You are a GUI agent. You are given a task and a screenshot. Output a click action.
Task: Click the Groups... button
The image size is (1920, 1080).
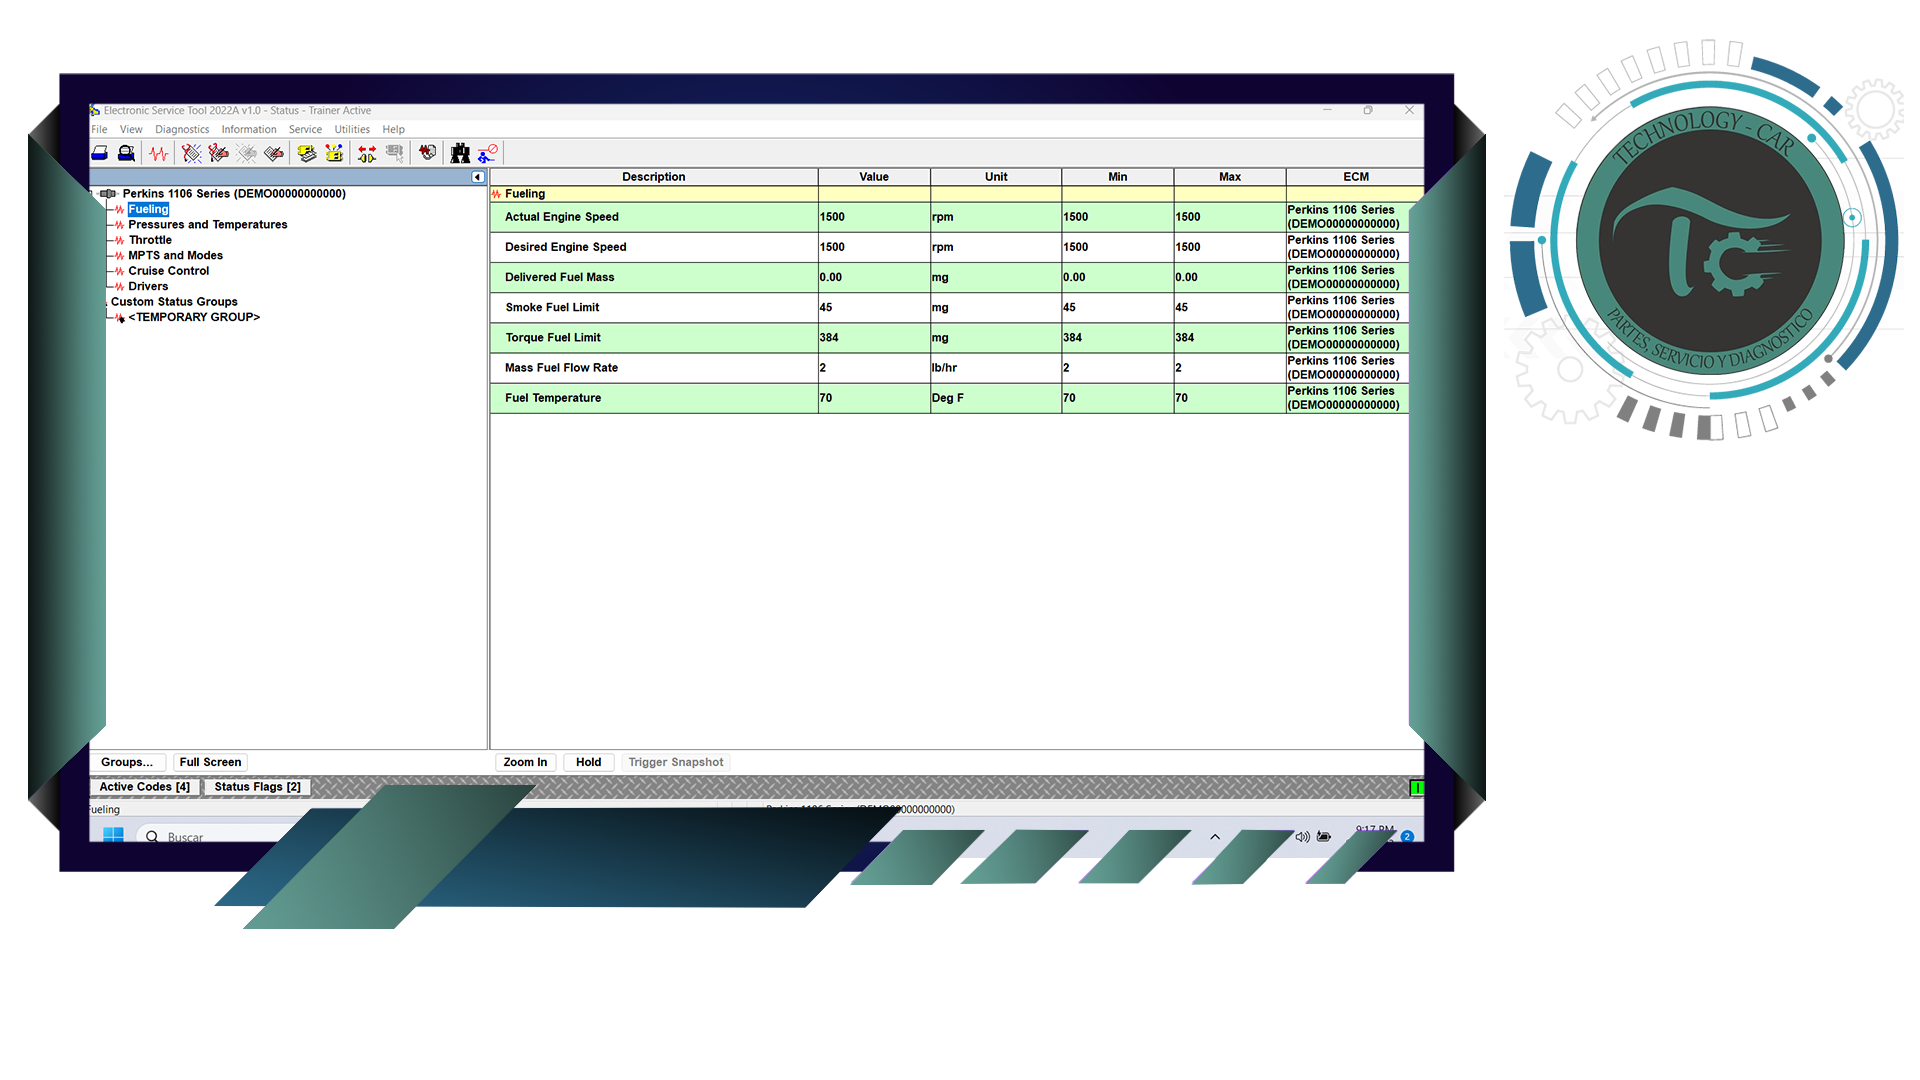coord(127,762)
